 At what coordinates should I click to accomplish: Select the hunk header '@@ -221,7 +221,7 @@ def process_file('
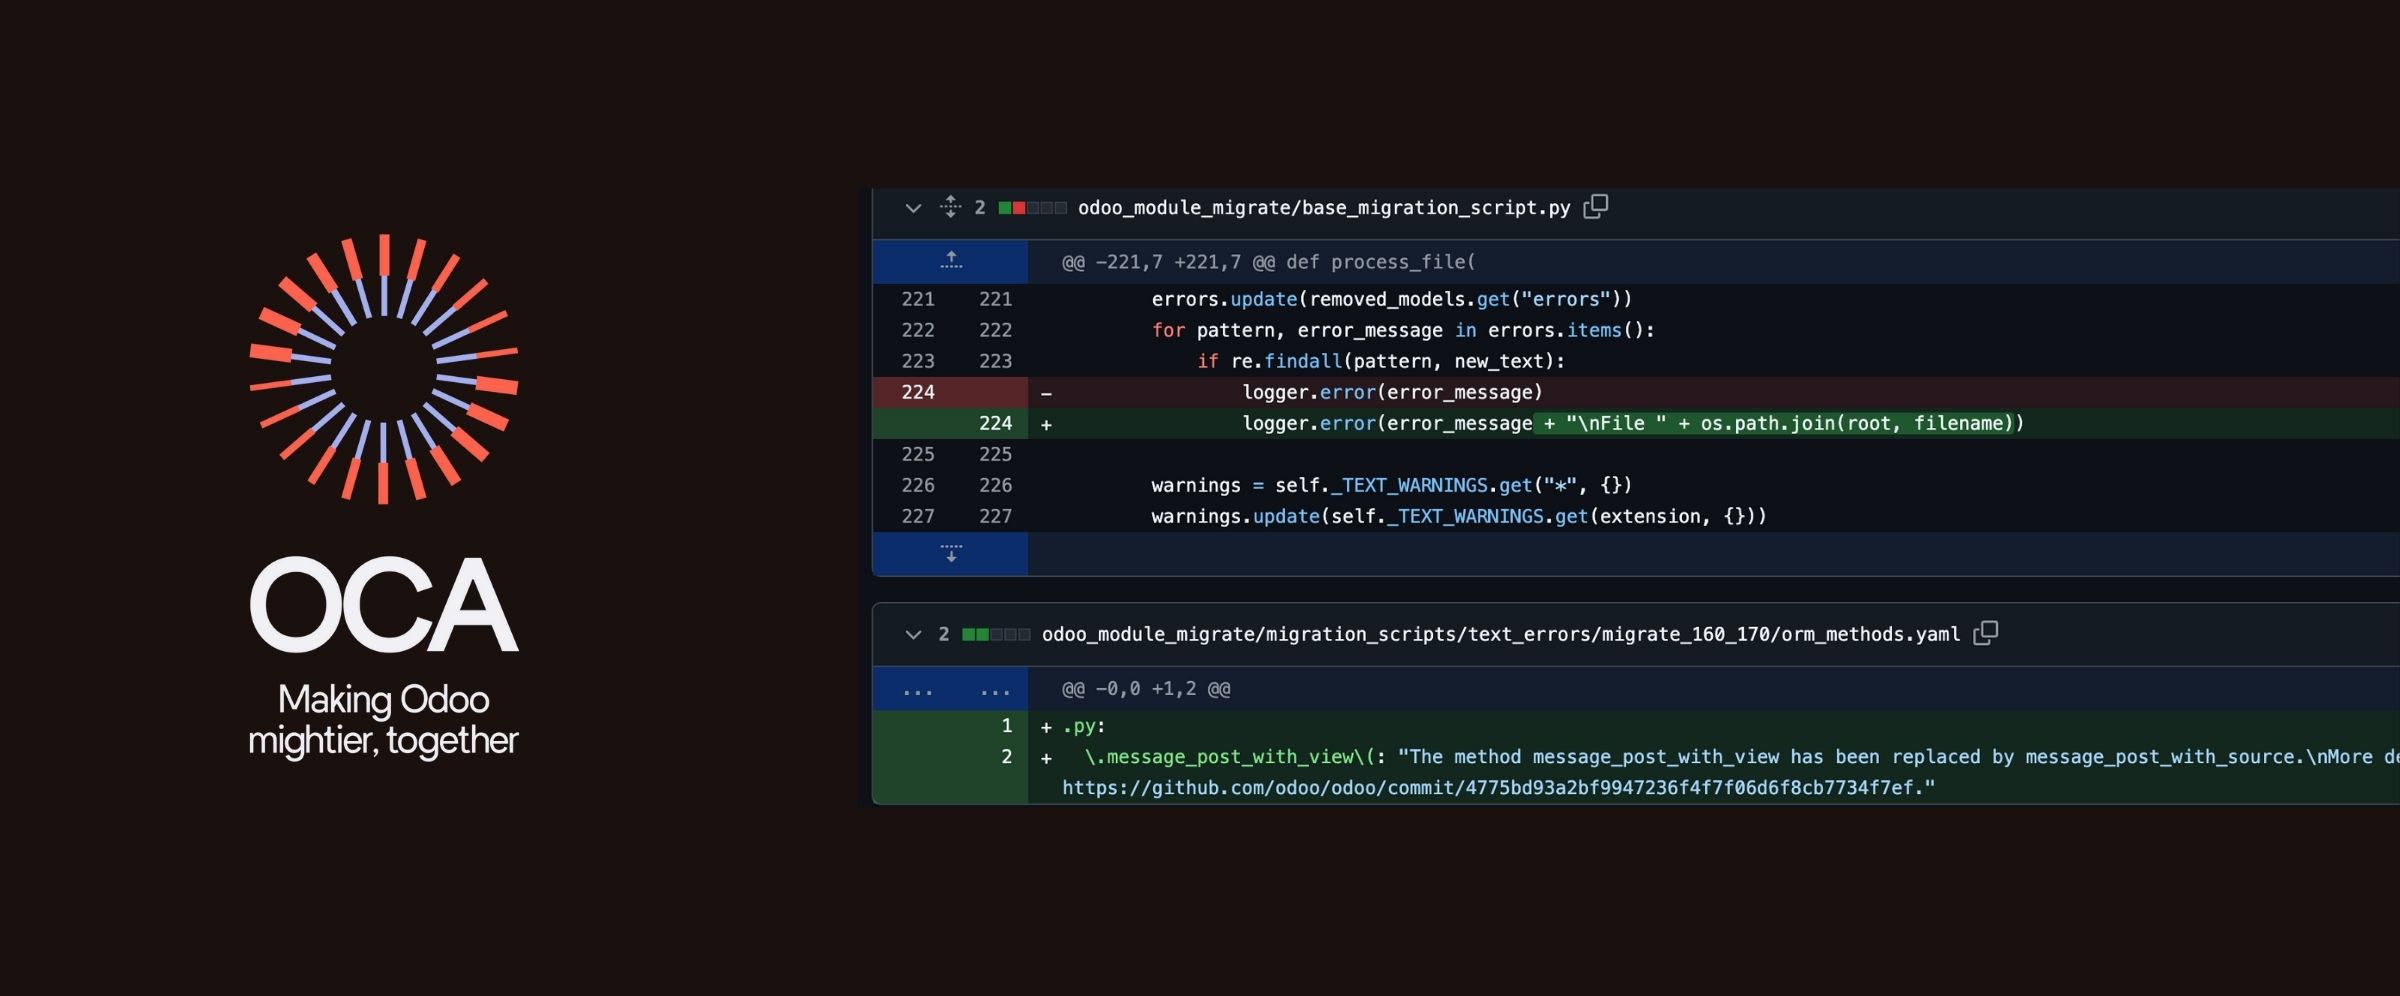click(x=1268, y=262)
